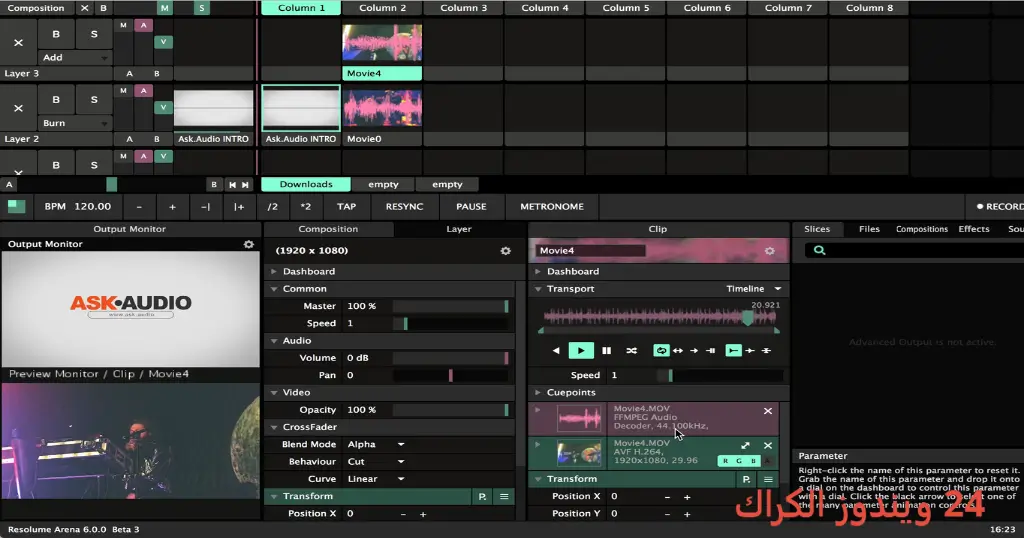1024x538 pixels.
Task: Toggle Layer 3 bypass B button
Action: pyautogui.click(x=56, y=34)
